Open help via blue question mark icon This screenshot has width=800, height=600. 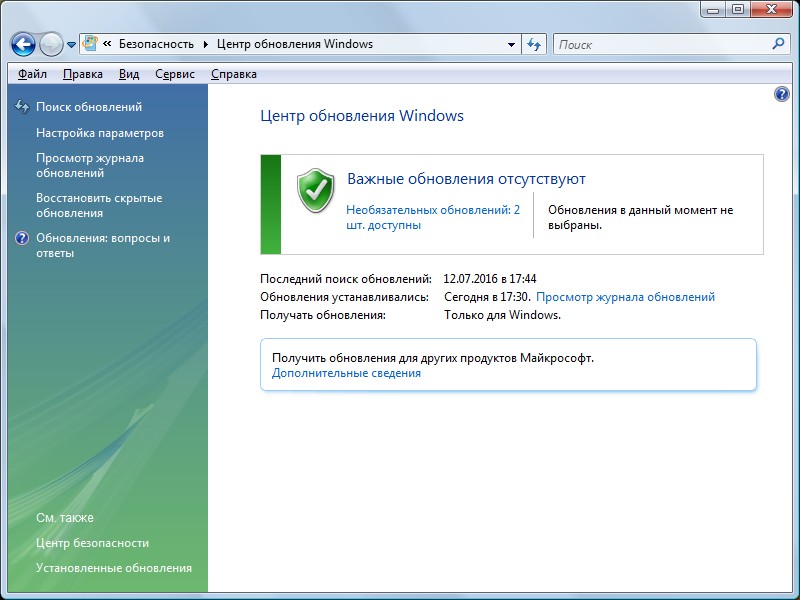coord(782,94)
